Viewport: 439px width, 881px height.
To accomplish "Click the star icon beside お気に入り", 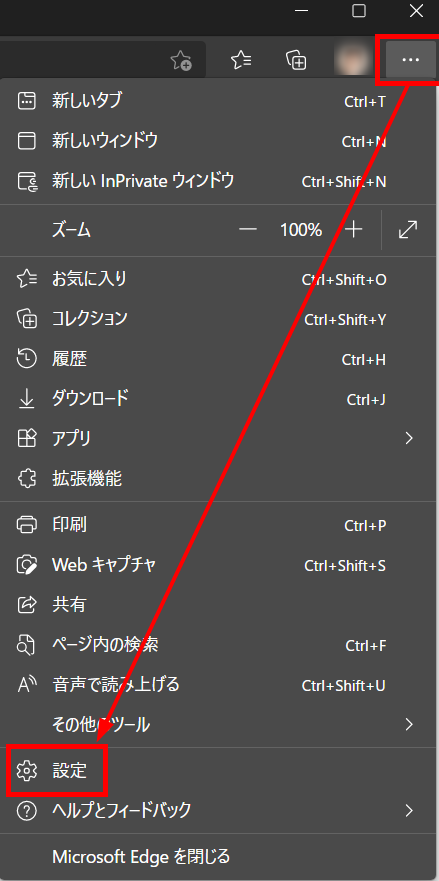I will pyautogui.click(x=27, y=279).
